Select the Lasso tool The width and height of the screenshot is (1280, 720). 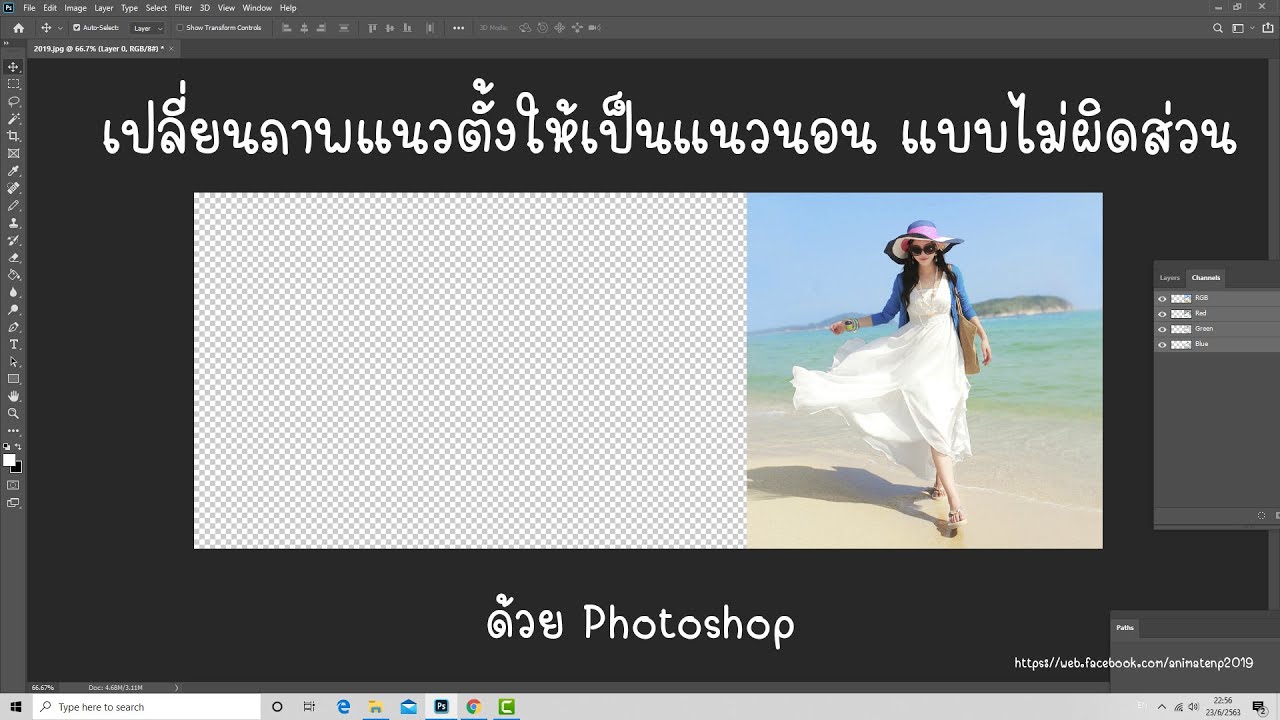13,101
